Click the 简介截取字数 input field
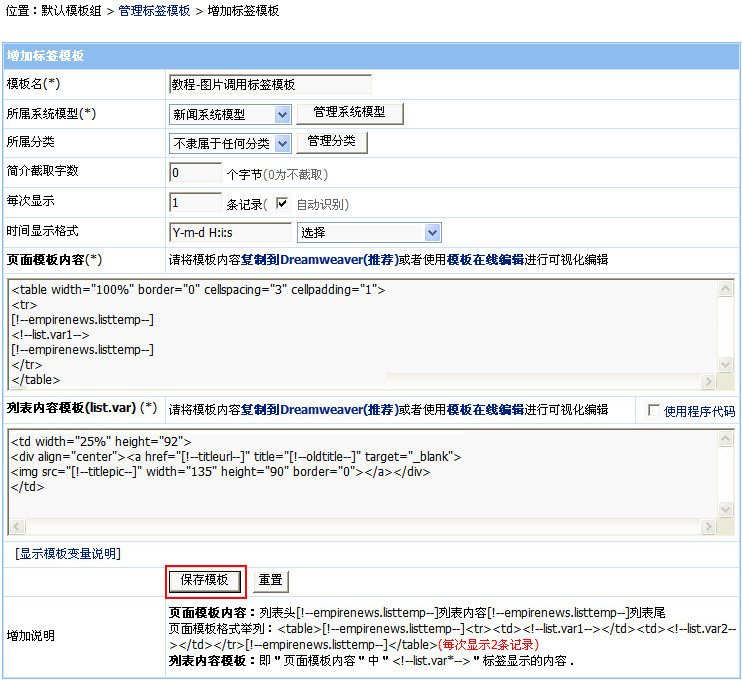Screen dimensions: 742x680 195,173
